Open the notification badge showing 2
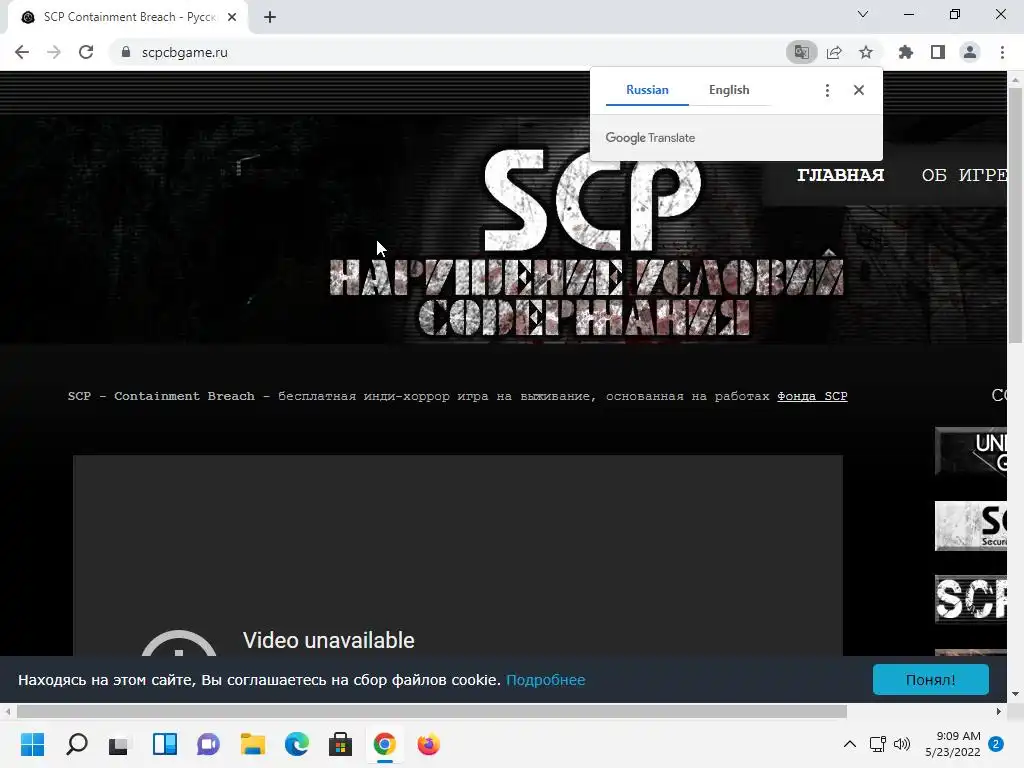Screen dimensions: 1024x768 996,744
